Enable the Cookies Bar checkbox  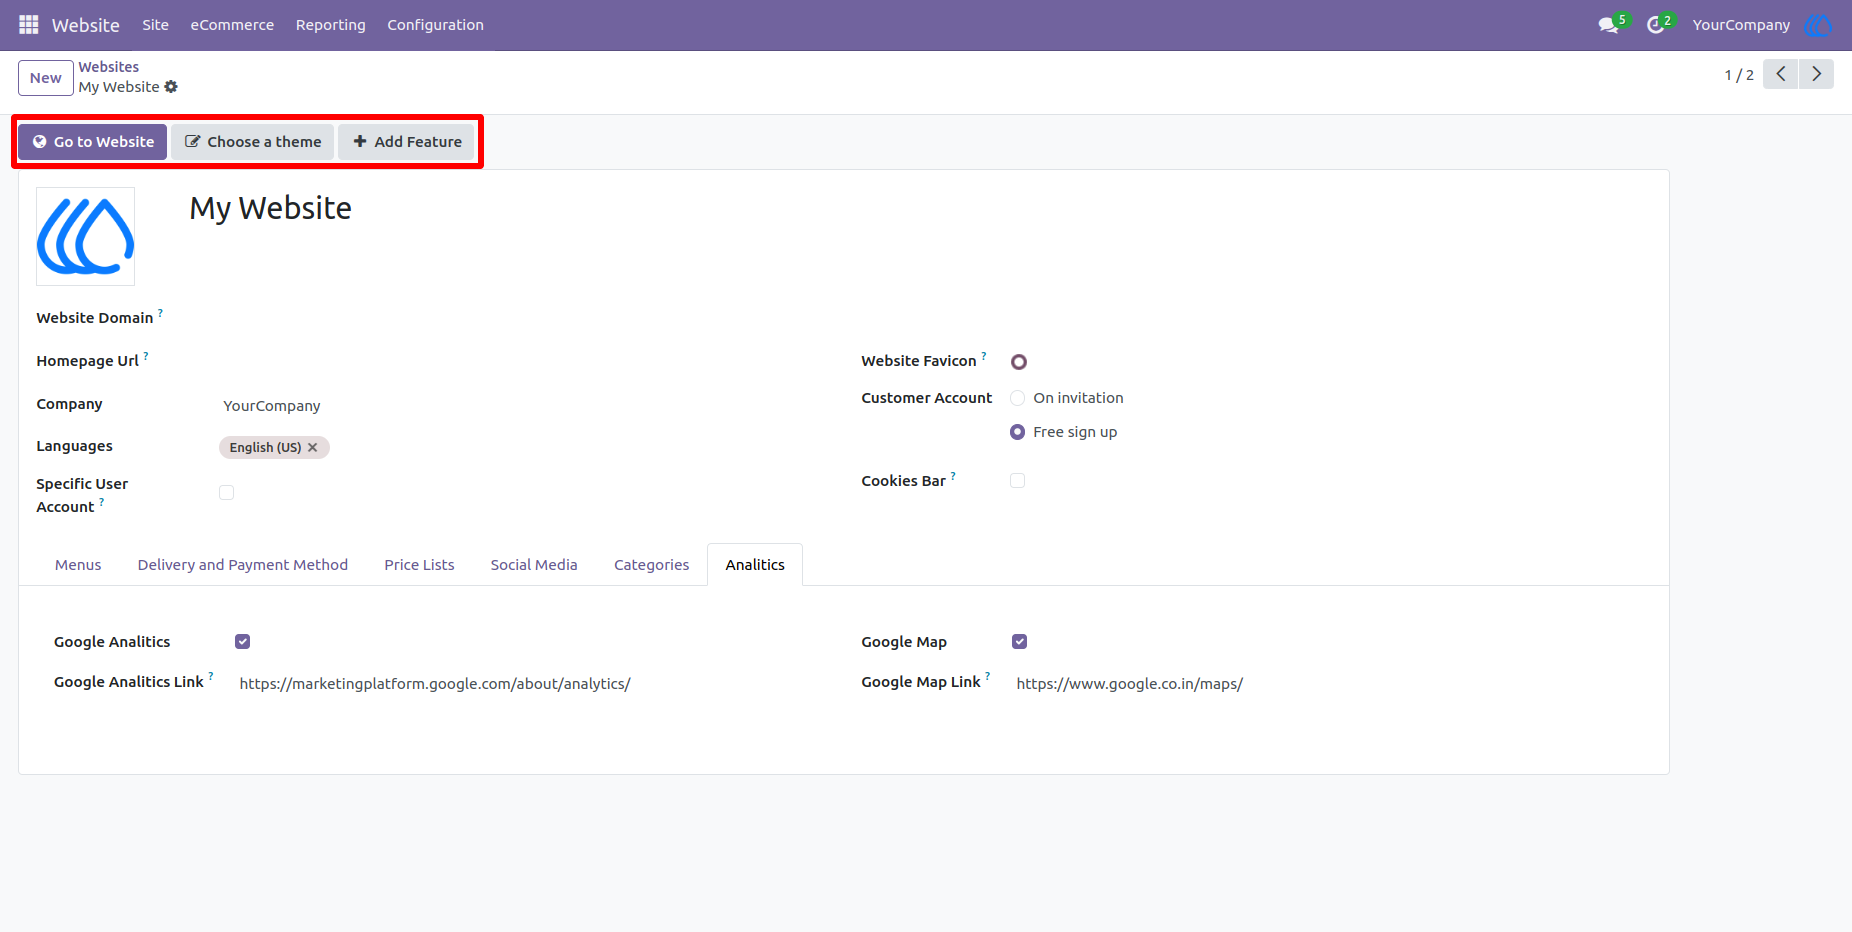click(x=1018, y=480)
